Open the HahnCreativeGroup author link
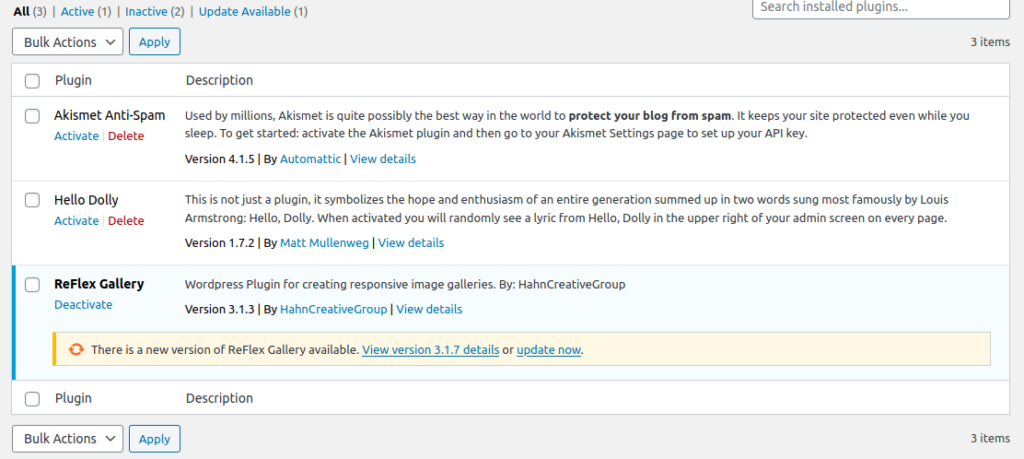This screenshot has height=459, width=1024. [334, 309]
